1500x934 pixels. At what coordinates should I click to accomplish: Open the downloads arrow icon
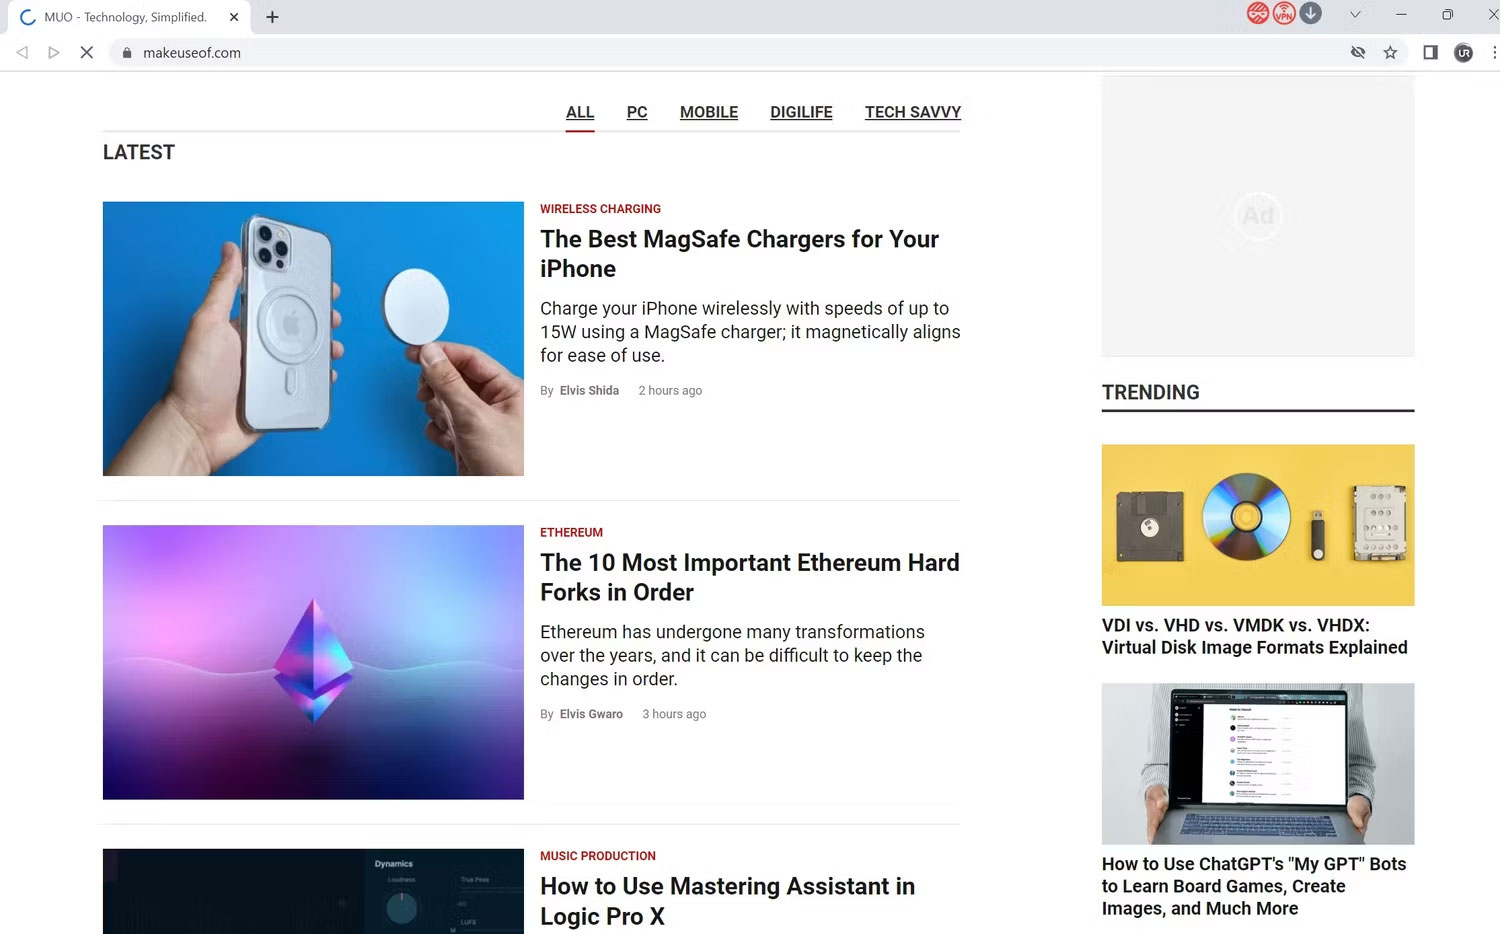pos(1310,14)
